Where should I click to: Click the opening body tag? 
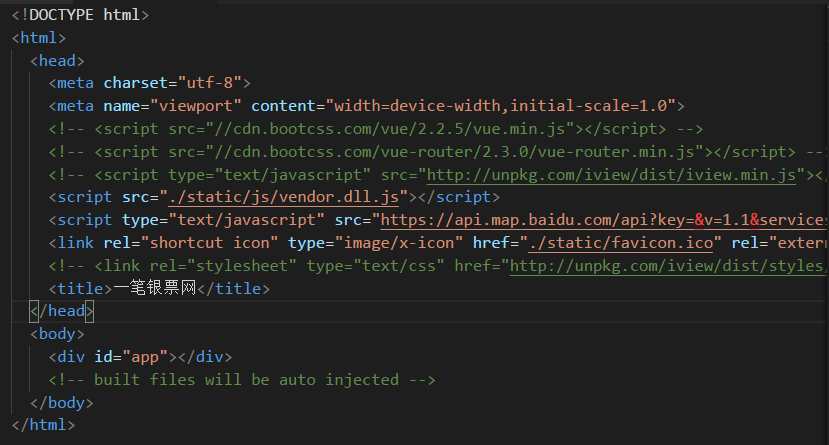click(x=57, y=334)
